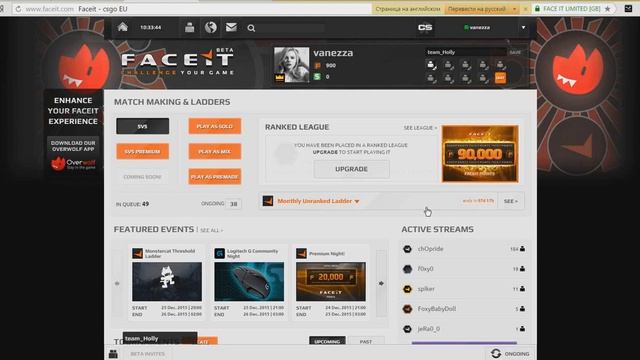Click Download our Overwolf app
Viewport: 640px width, 360px height.
pyautogui.click(x=73, y=146)
